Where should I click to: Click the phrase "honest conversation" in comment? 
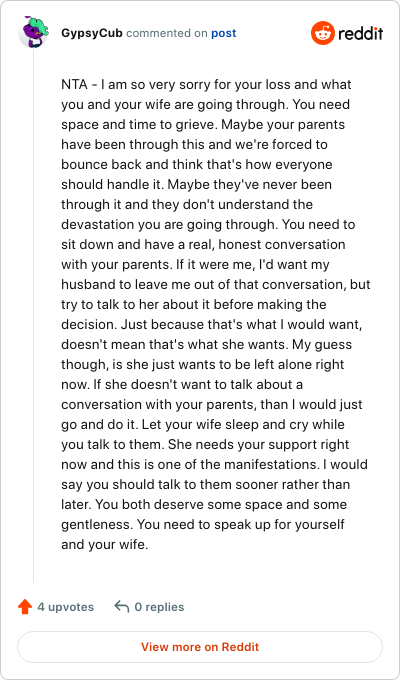[x=282, y=245]
